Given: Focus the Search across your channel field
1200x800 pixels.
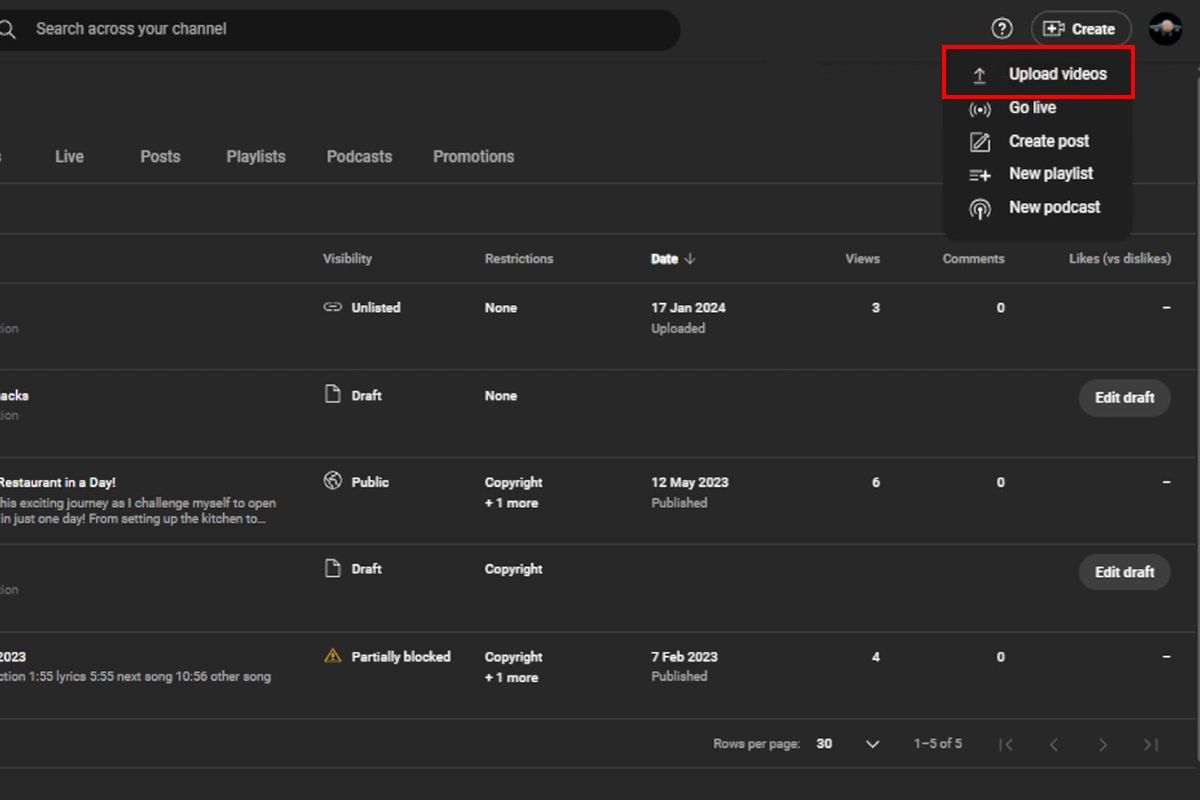Looking at the screenshot, I should point(340,29).
